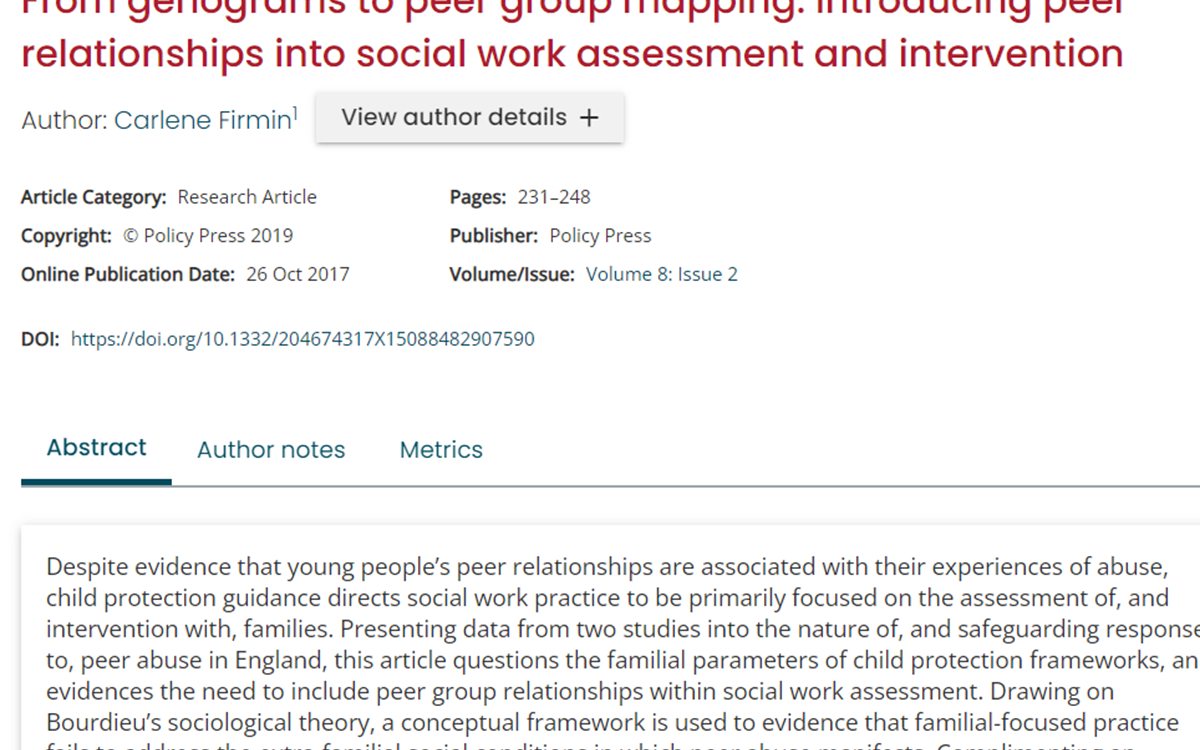Click the bold DOI label
Viewport: 1200px width, 750px height.
40,339
